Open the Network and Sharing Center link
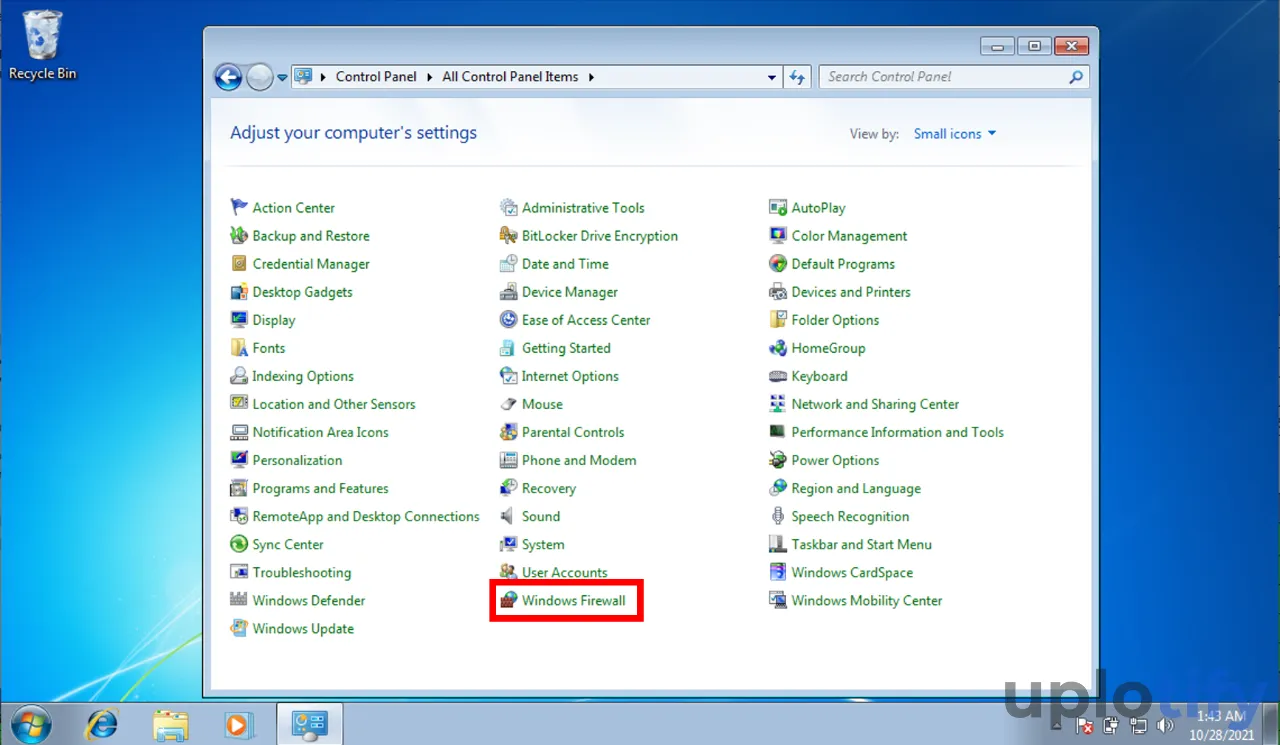This screenshot has height=745, width=1280. 875,404
